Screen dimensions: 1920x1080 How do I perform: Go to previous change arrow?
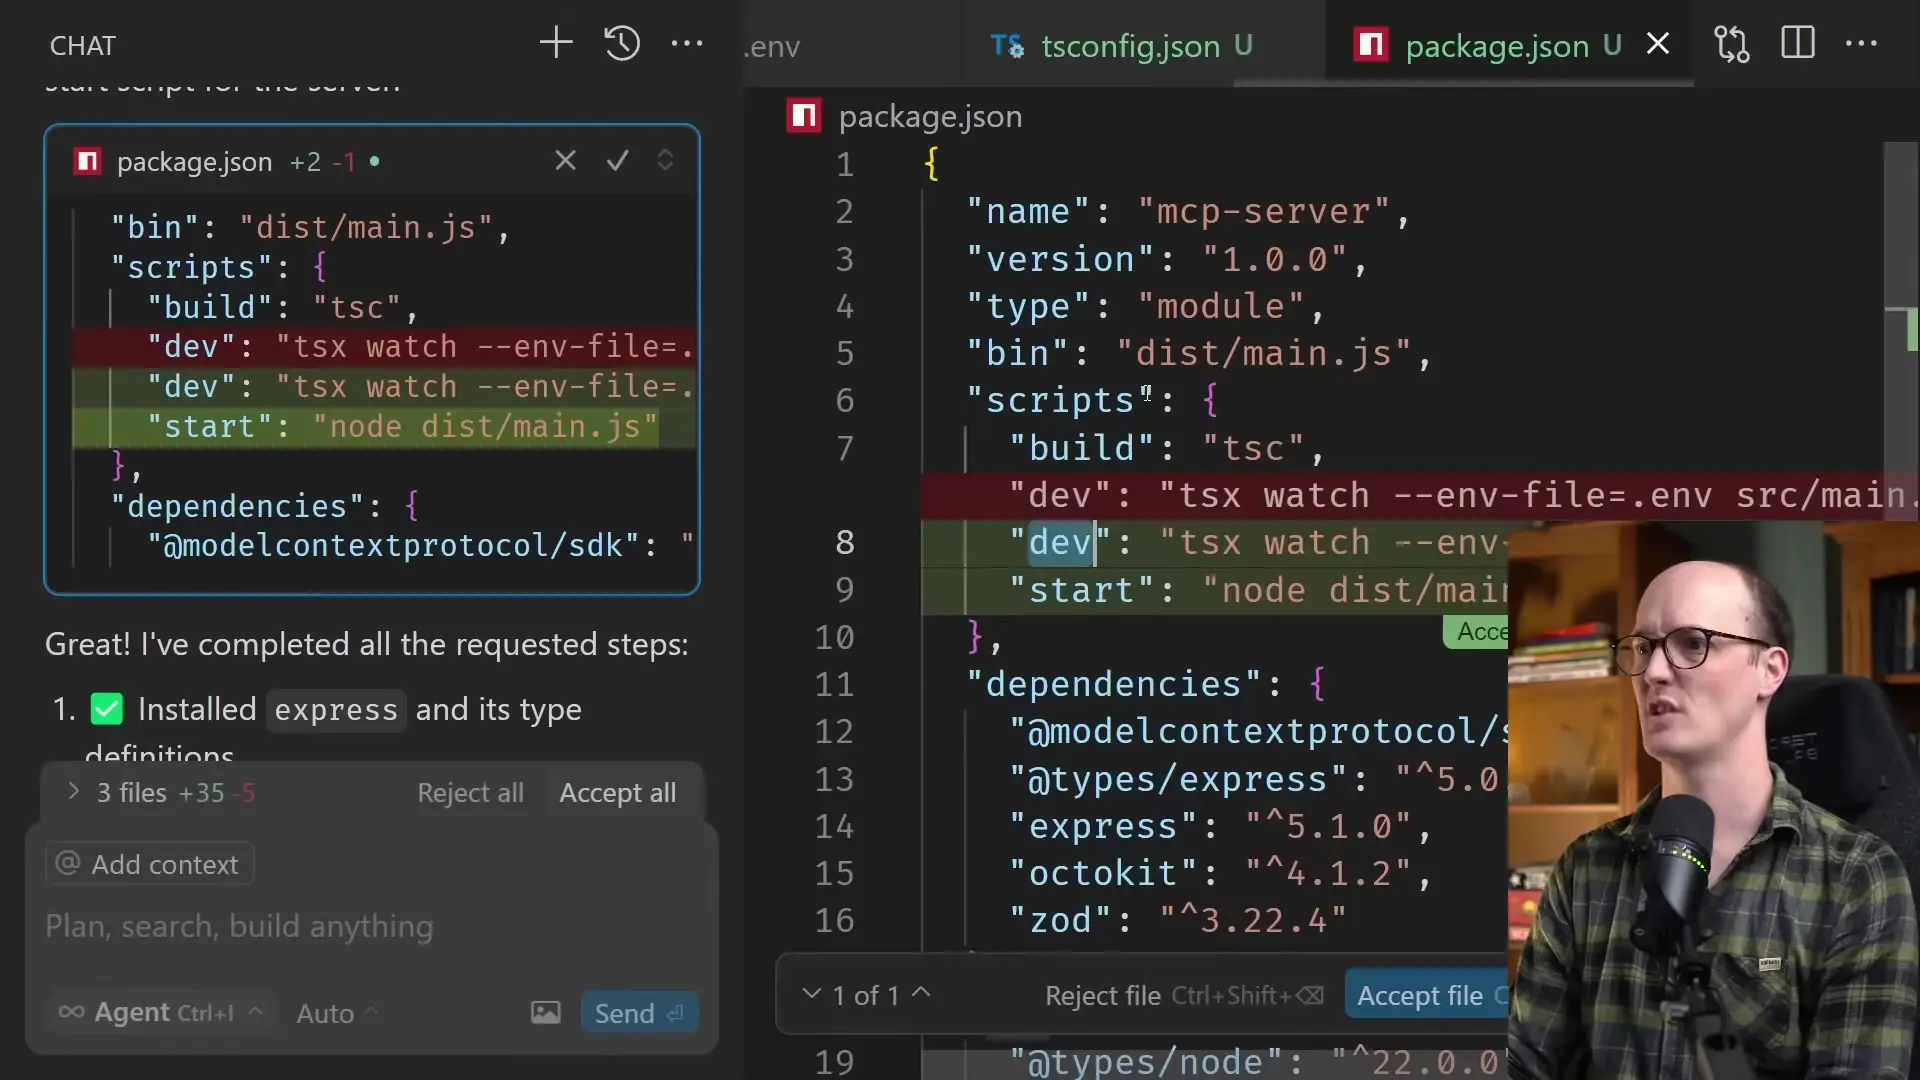tap(922, 994)
